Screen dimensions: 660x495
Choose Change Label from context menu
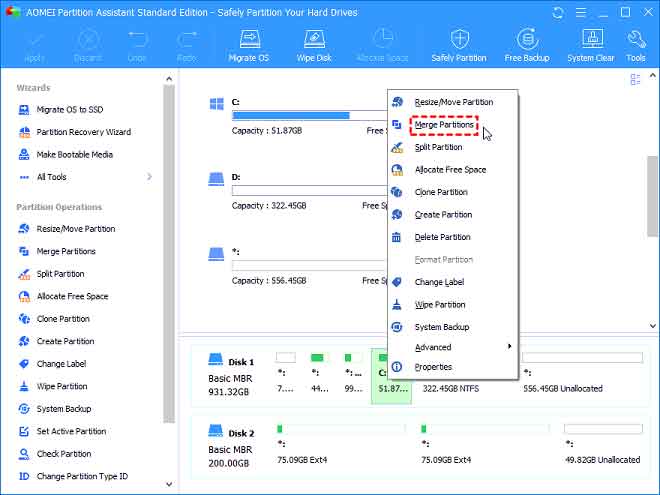[453, 282]
